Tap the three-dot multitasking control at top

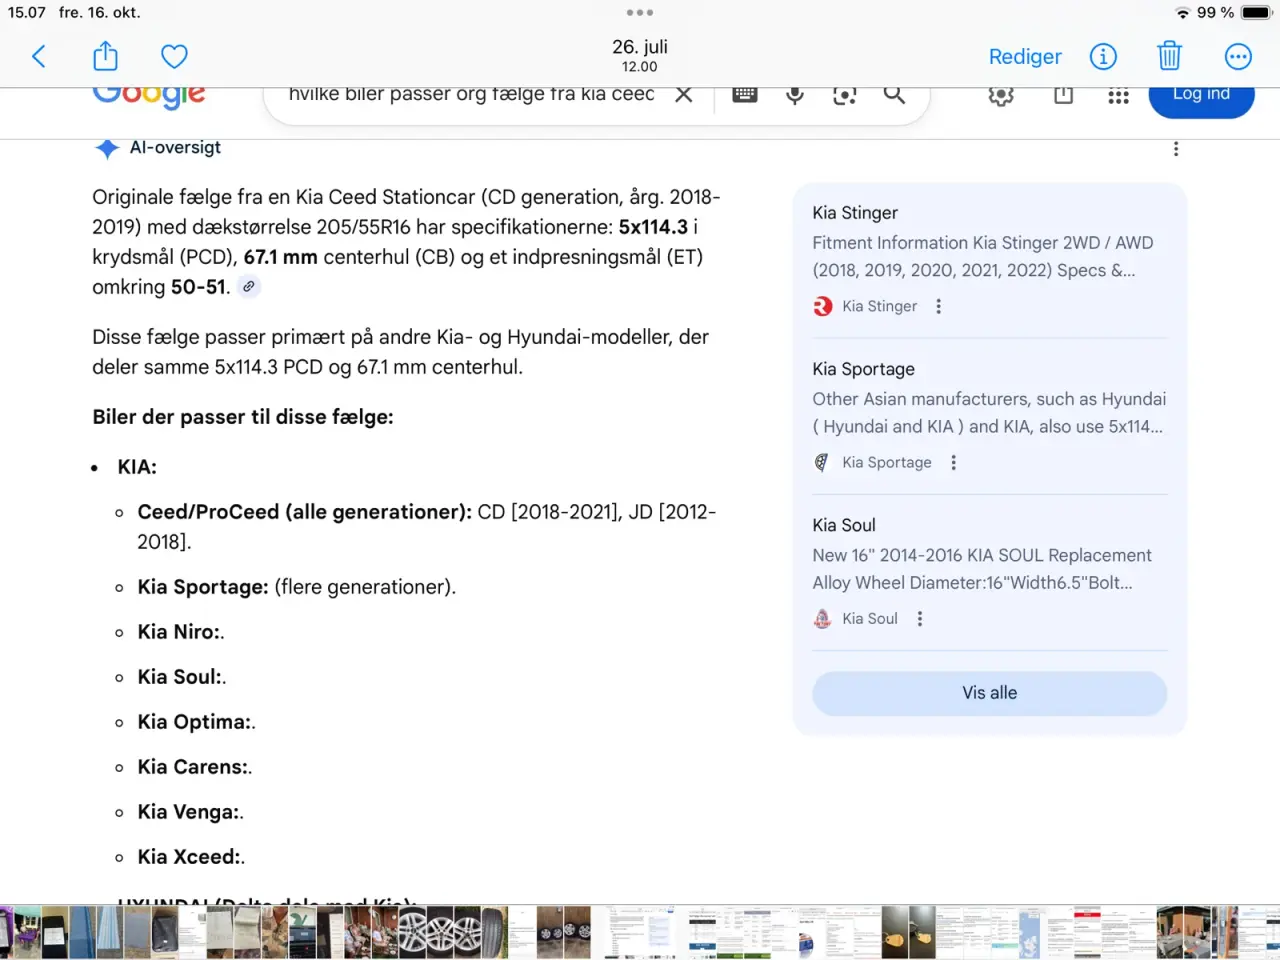[x=640, y=13]
